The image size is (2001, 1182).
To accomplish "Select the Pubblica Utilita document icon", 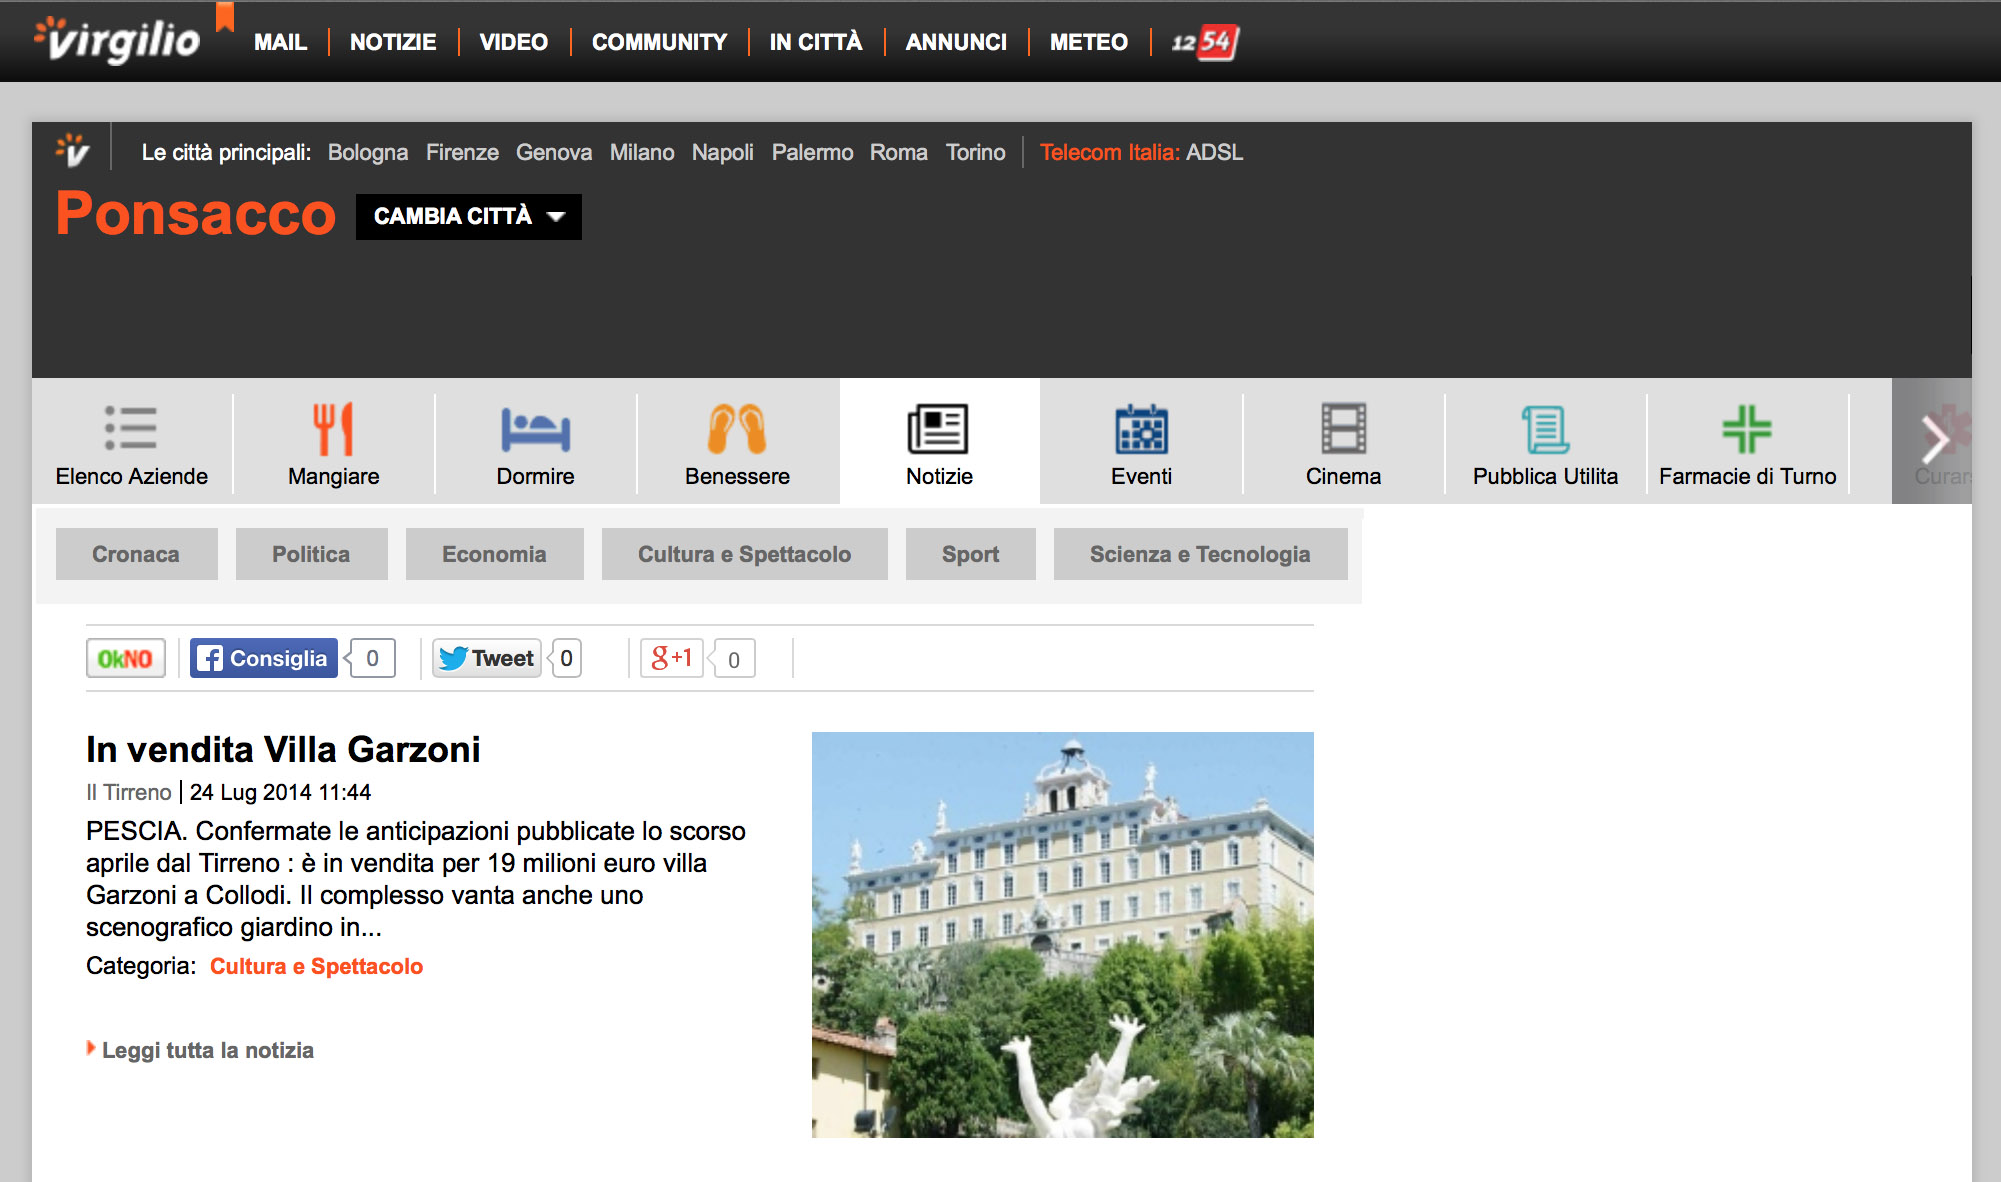I will [x=1545, y=430].
